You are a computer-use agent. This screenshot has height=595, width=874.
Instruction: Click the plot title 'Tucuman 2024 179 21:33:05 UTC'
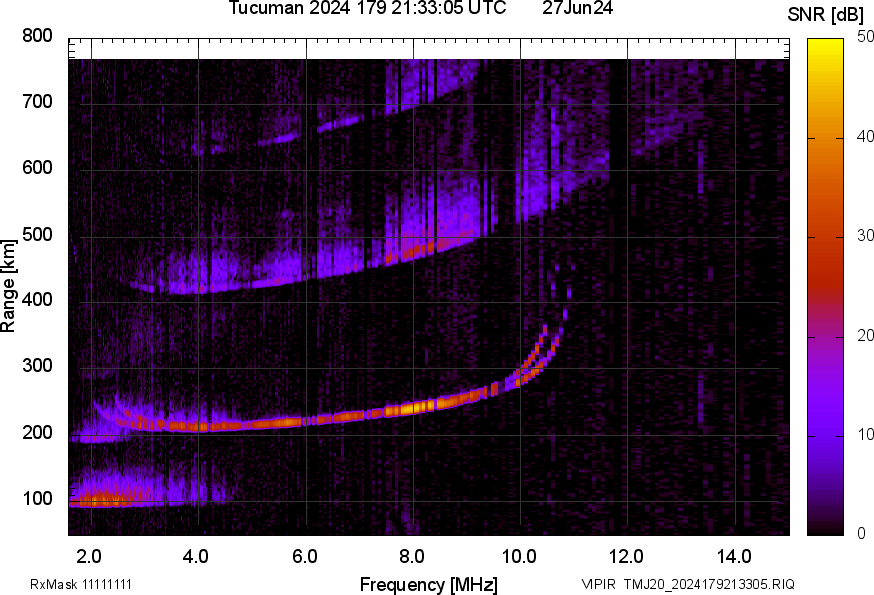(367, 8)
